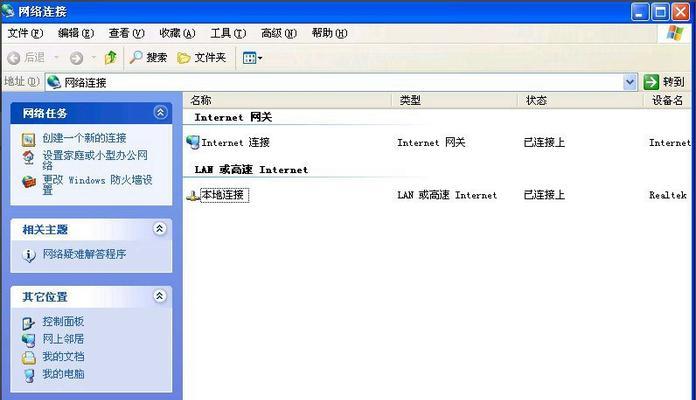The height and width of the screenshot is (400, 696).
Task: Open forward button history dropdown arrow
Action: pyautogui.click(x=94, y=58)
